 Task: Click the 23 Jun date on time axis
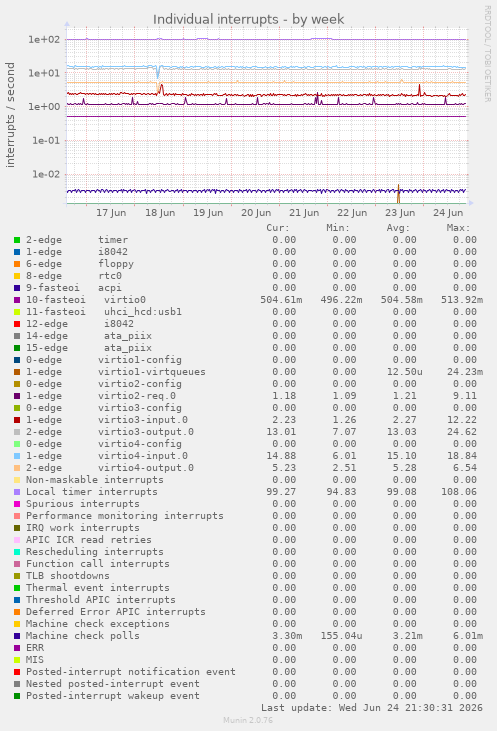[x=400, y=213]
